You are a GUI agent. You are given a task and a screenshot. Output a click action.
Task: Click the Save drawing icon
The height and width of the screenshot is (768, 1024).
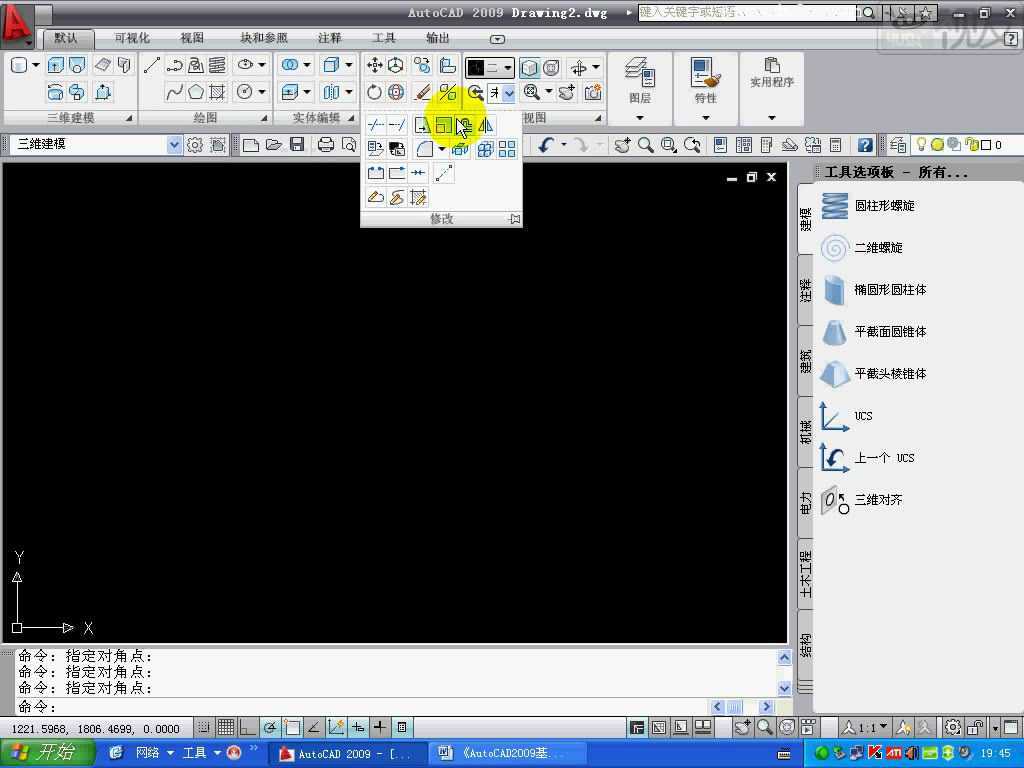tap(297, 144)
